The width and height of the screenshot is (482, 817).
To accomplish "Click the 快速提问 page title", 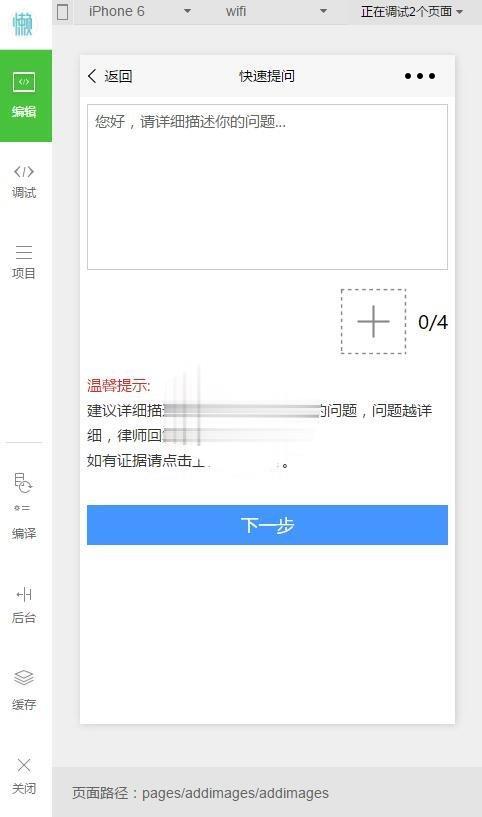I will (267, 76).
